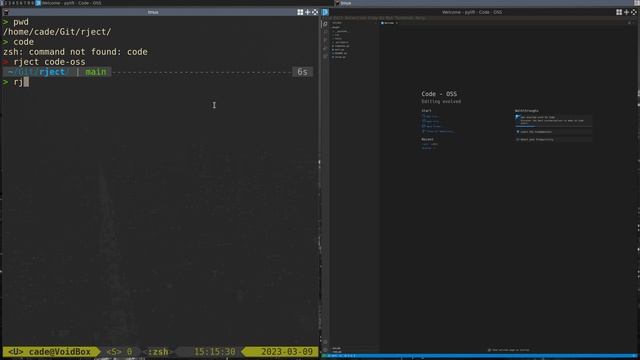Open the Terminal menu in Code - OSS
The height and width of the screenshot is (360, 640).
coord(404,18)
